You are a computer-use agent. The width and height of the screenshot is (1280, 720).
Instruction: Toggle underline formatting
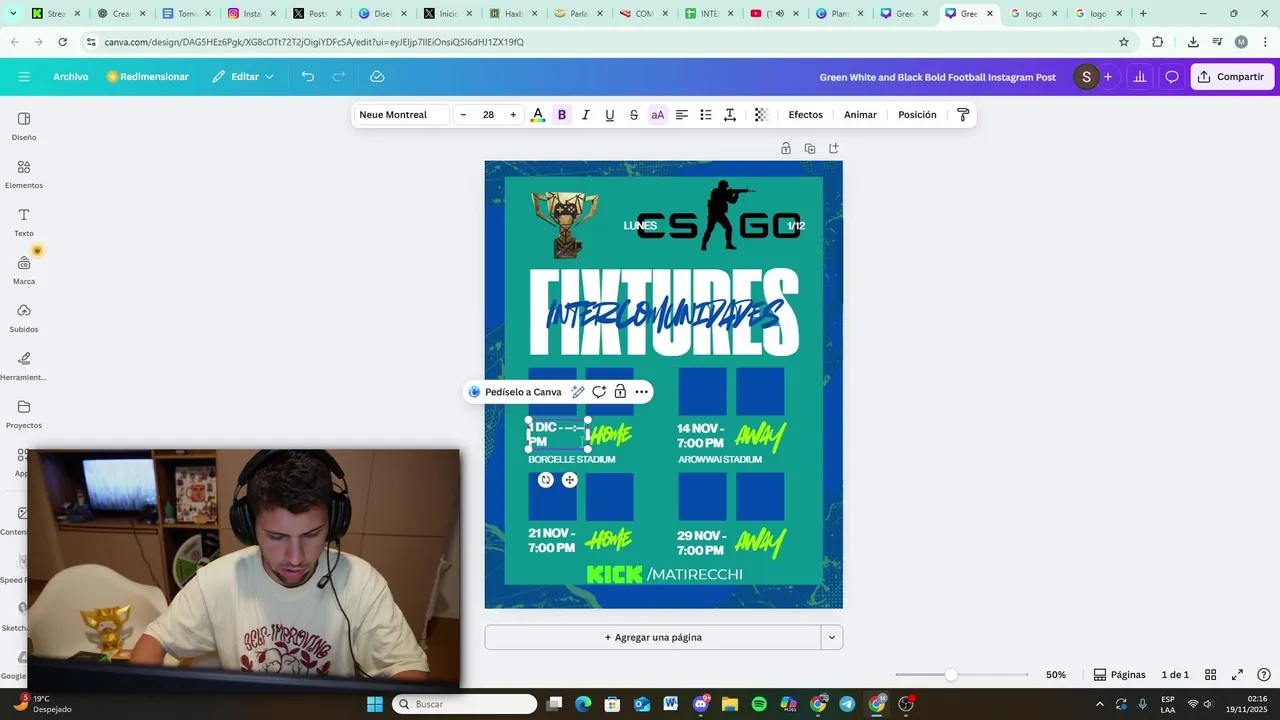(610, 115)
